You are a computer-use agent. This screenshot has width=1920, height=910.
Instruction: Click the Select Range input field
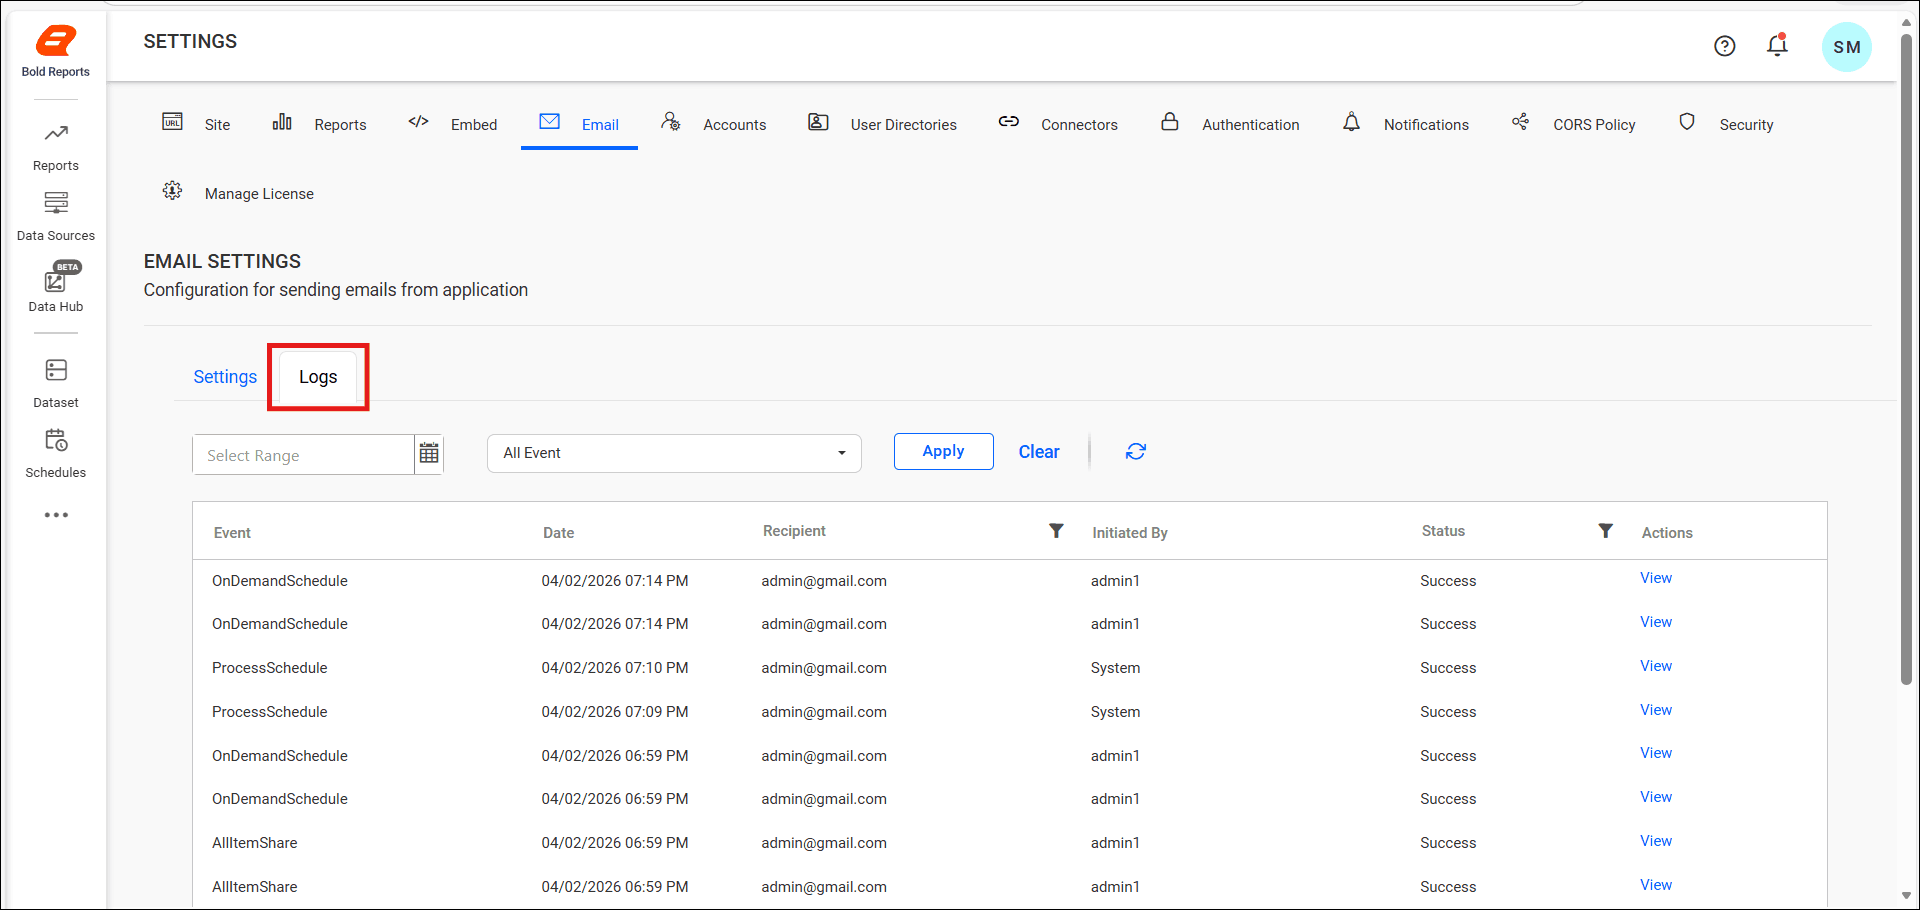coord(303,455)
